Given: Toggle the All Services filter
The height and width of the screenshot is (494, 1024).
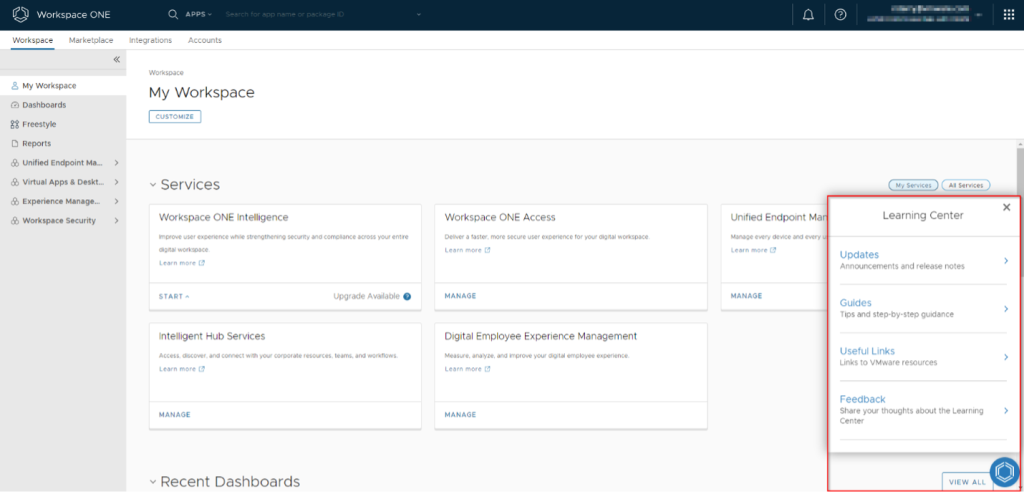Looking at the screenshot, I should coord(966,186).
